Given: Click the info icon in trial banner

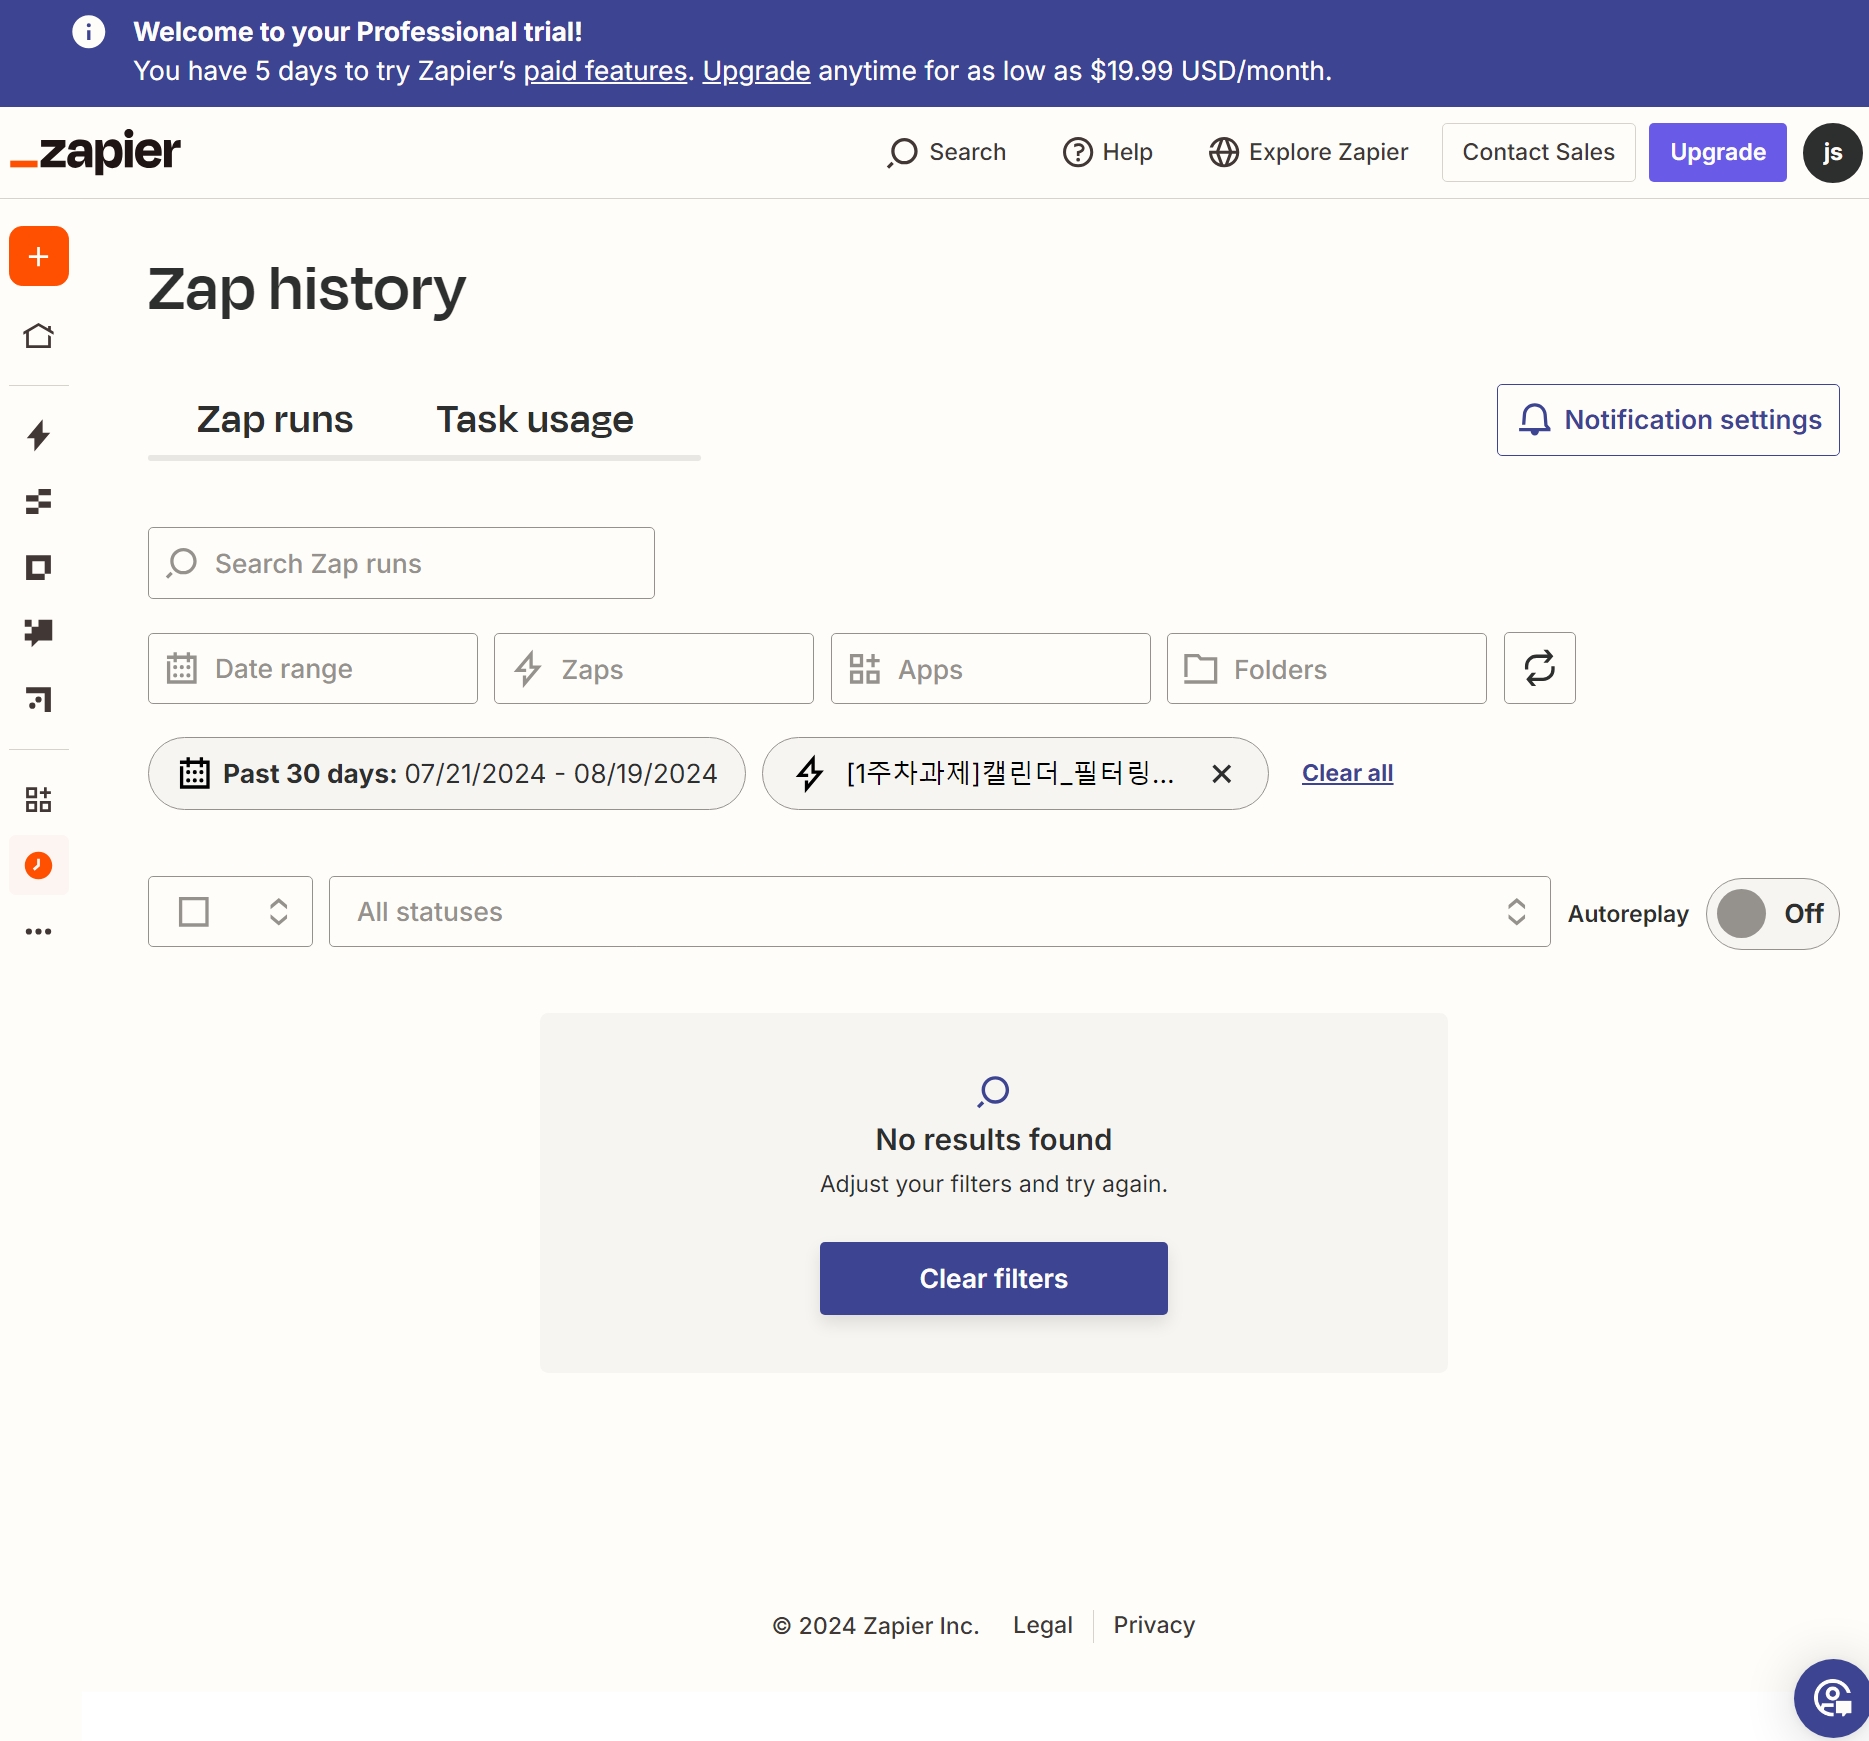Looking at the screenshot, I should click(x=88, y=32).
